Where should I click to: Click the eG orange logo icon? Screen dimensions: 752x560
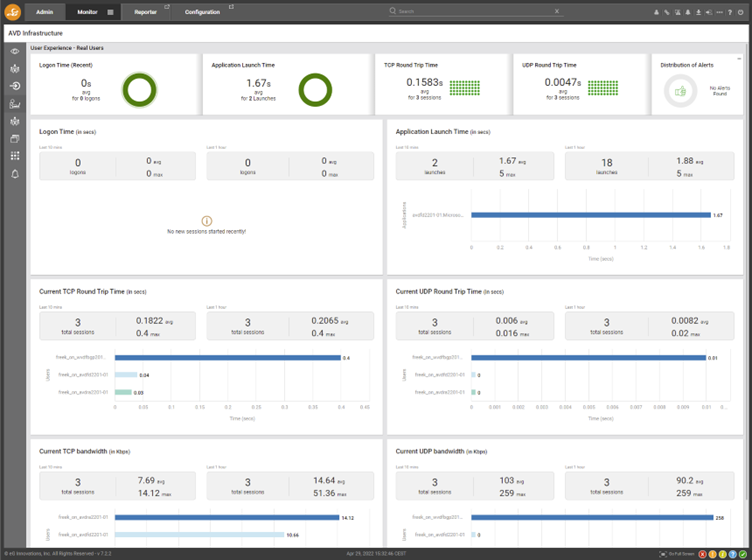click(x=13, y=12)
